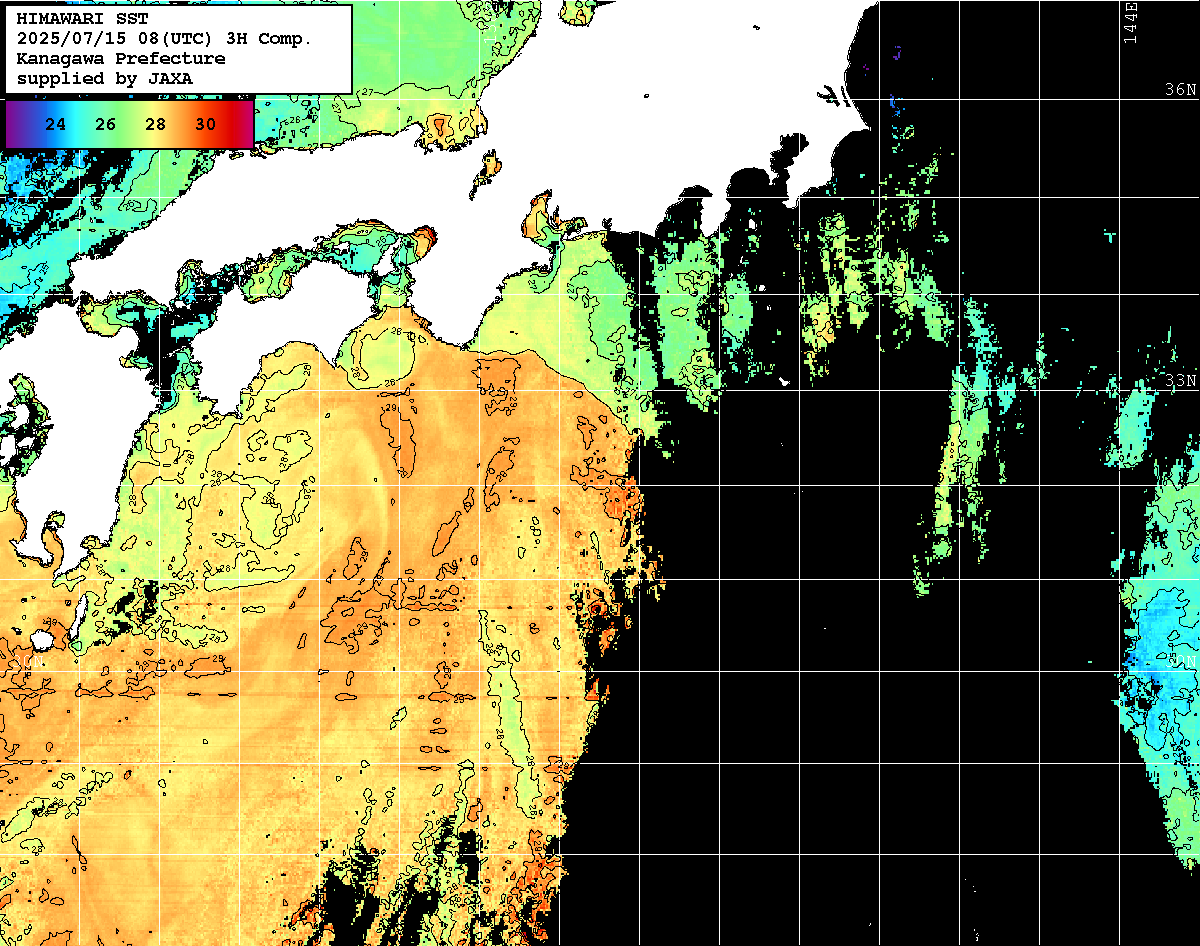The height and width of the screenshot is (946, 1200).
Task: Click the 24 label on the color scale
Action: pos(56,124)
